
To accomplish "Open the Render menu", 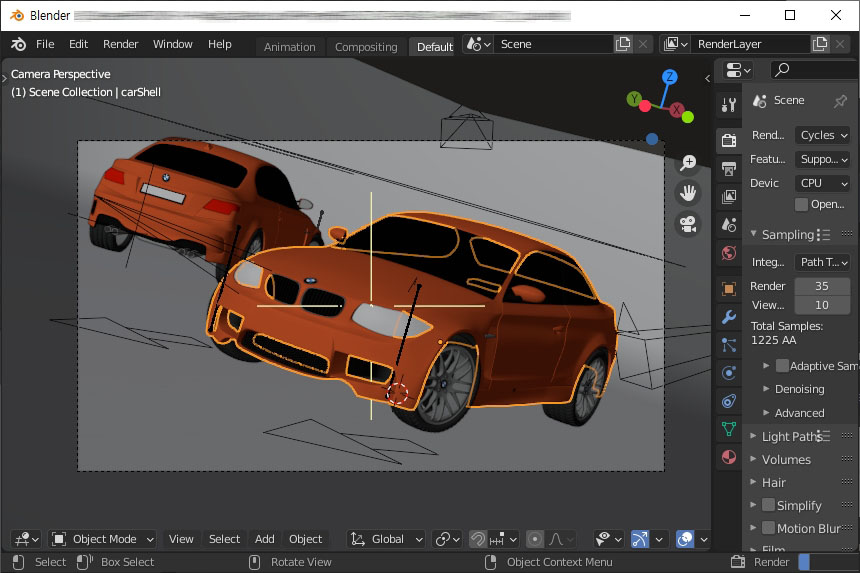I will pos(121,44).
